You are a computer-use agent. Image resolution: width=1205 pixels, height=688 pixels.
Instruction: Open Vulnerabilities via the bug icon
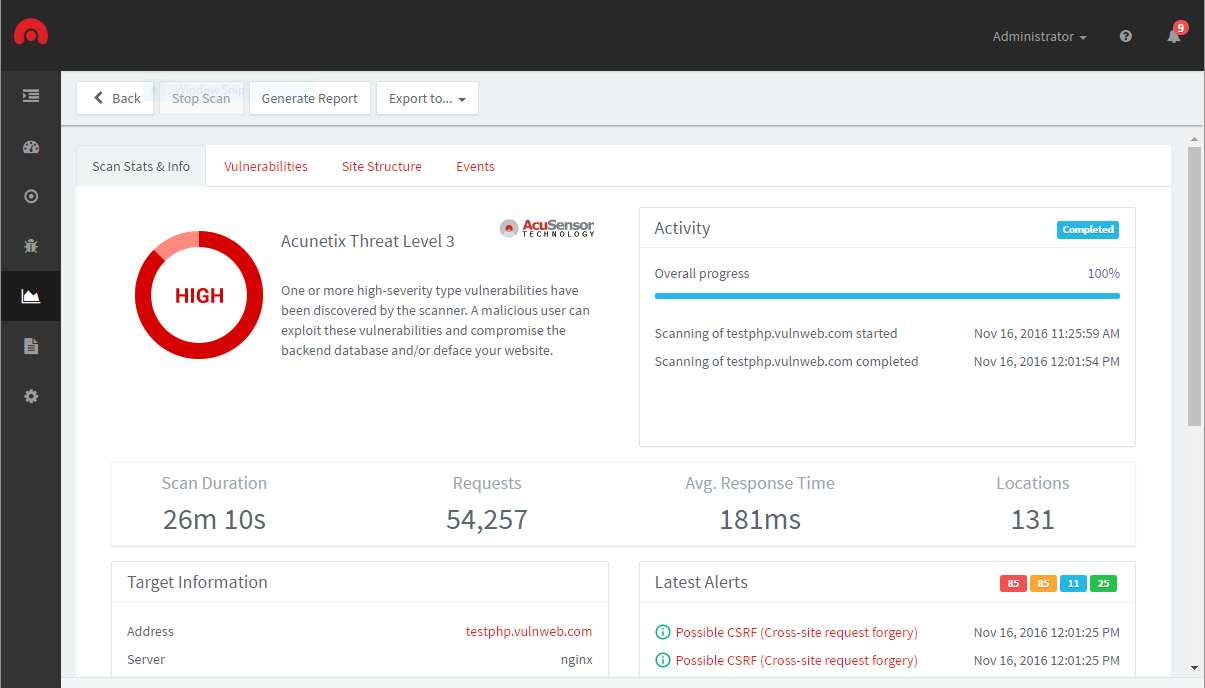click(x=31, y=246)
